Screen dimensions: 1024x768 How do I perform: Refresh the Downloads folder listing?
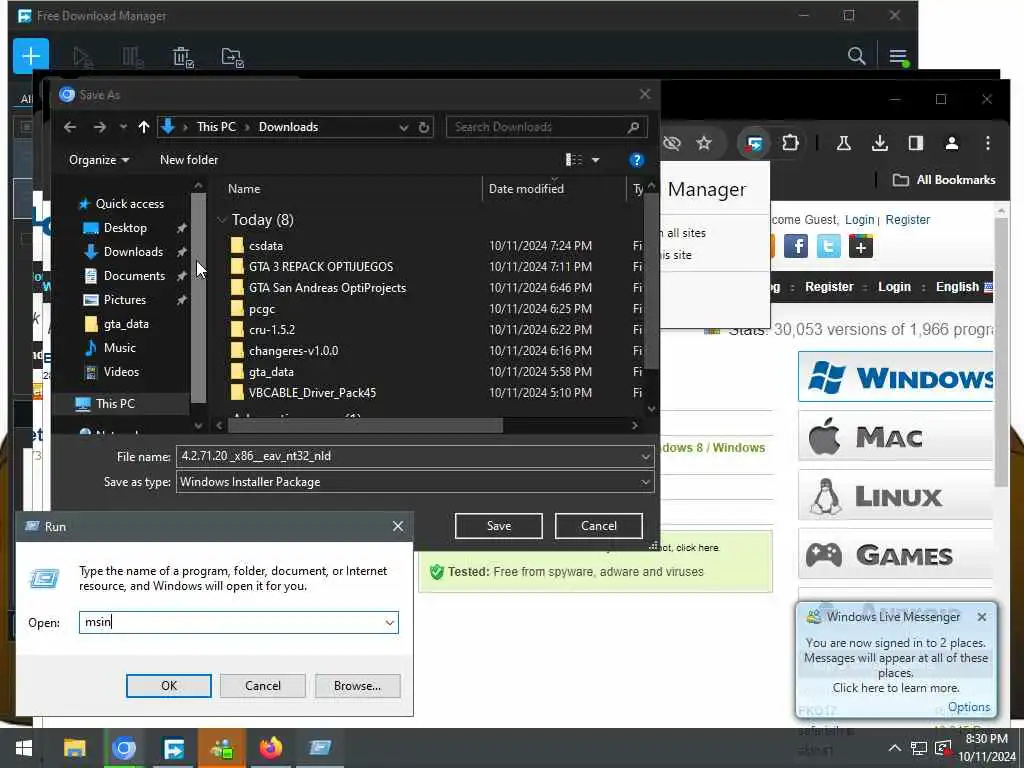tap(424, 127)
